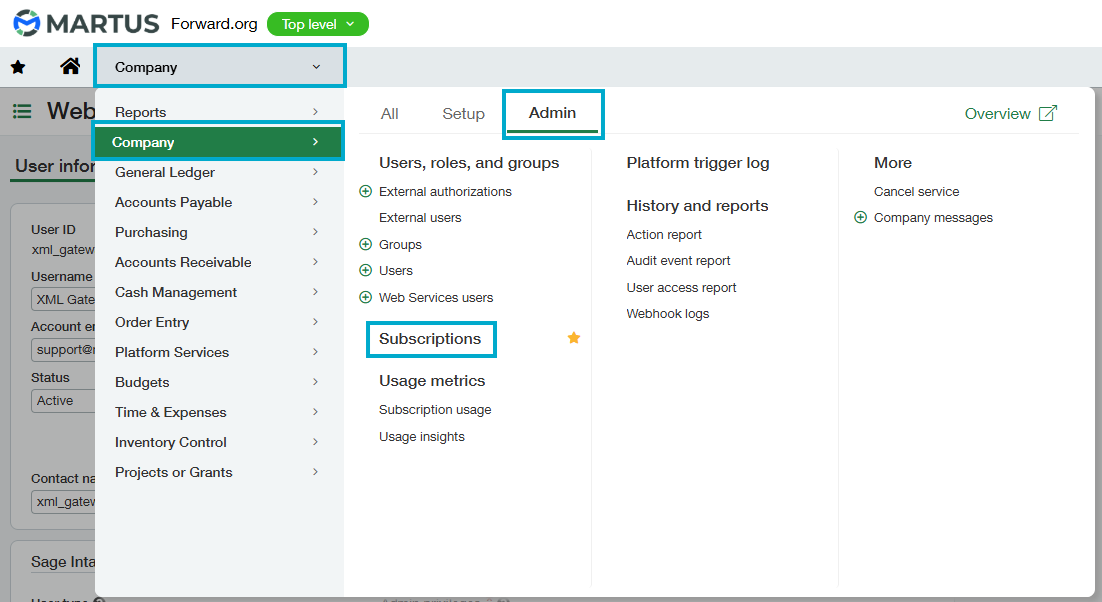Toggle the orange favorite star next to Subscriptions
This screenshot has height=602, width=1102.
[574, 338]
